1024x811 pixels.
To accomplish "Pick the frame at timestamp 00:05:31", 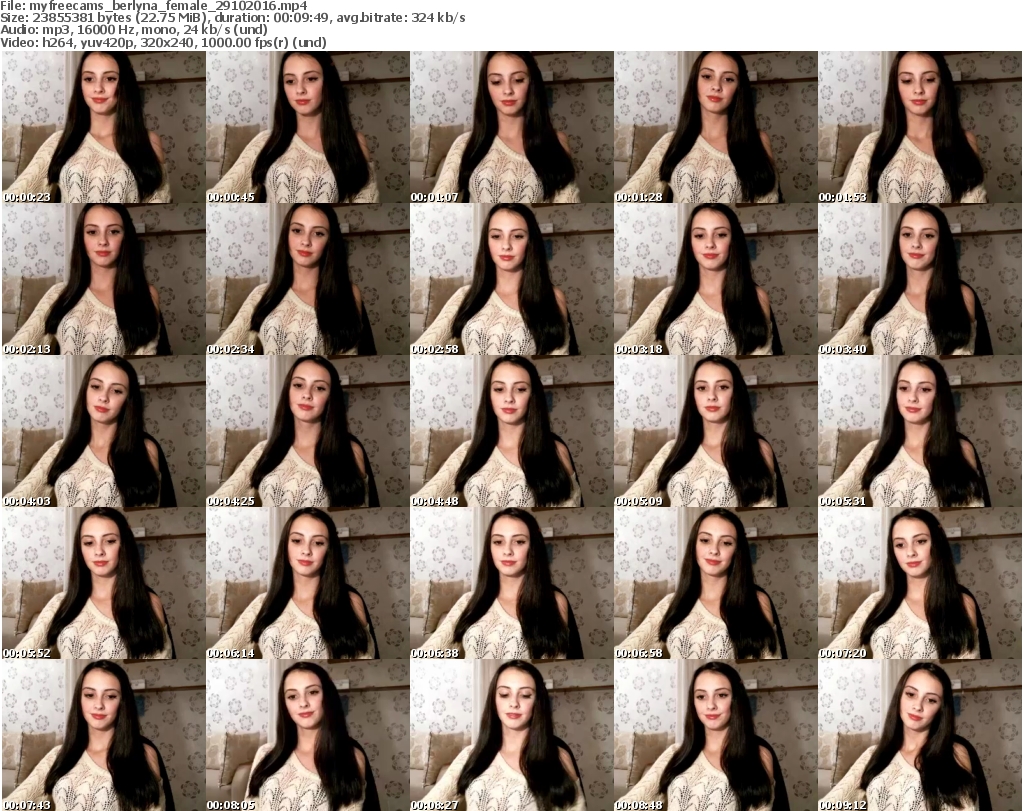I will click(920, 431).
